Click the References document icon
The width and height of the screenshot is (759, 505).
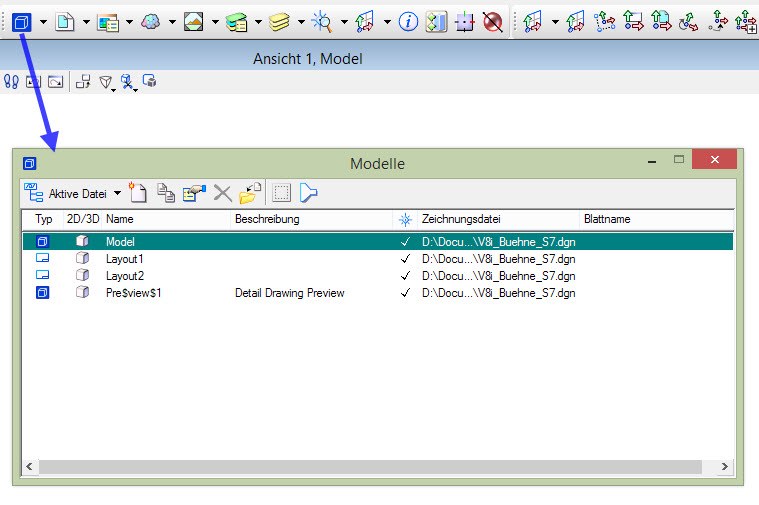[65, 22]
